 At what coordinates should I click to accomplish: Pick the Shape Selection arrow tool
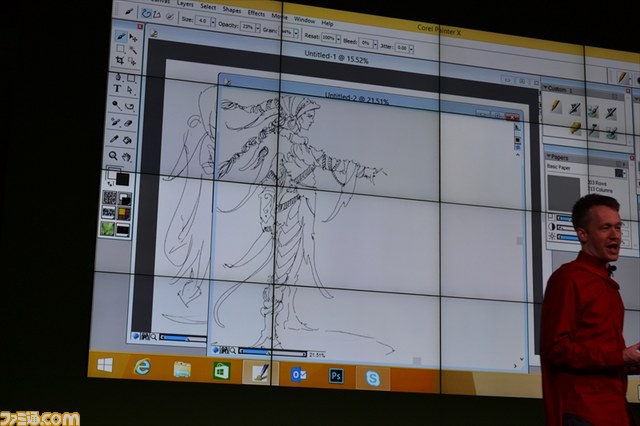click(130, 90)
